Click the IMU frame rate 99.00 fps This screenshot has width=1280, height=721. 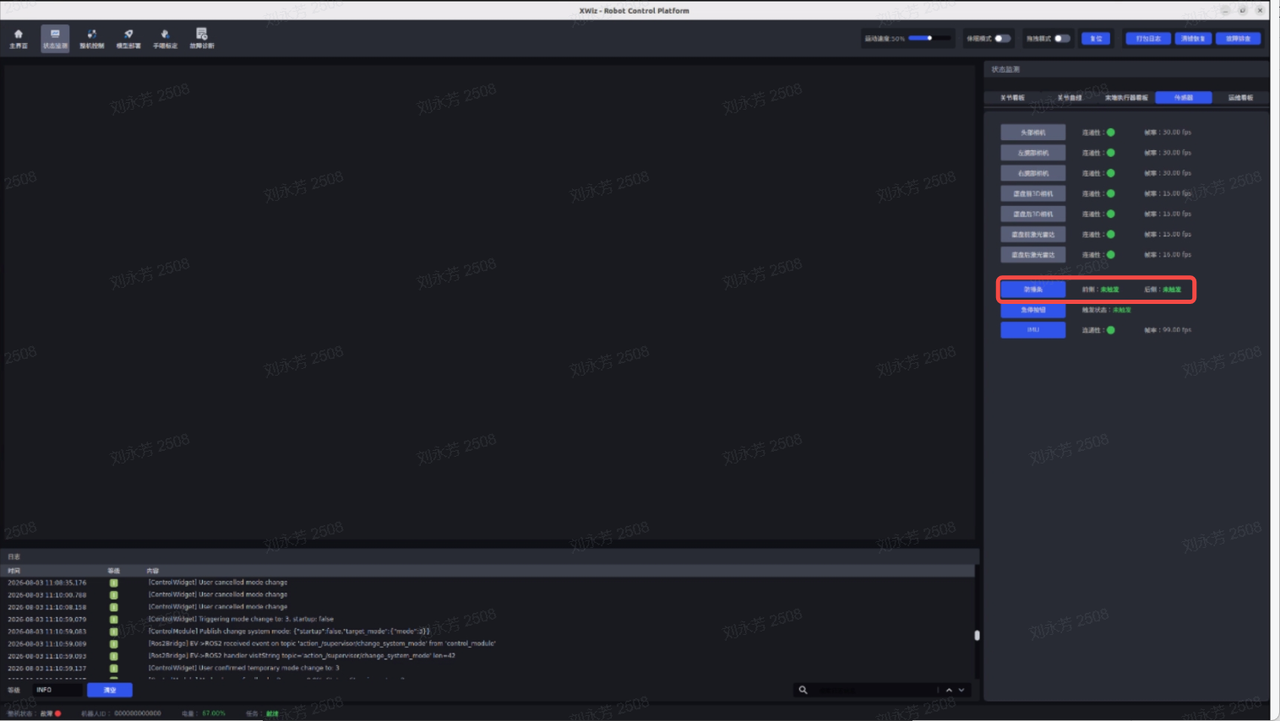click(x=1168, y=330)
